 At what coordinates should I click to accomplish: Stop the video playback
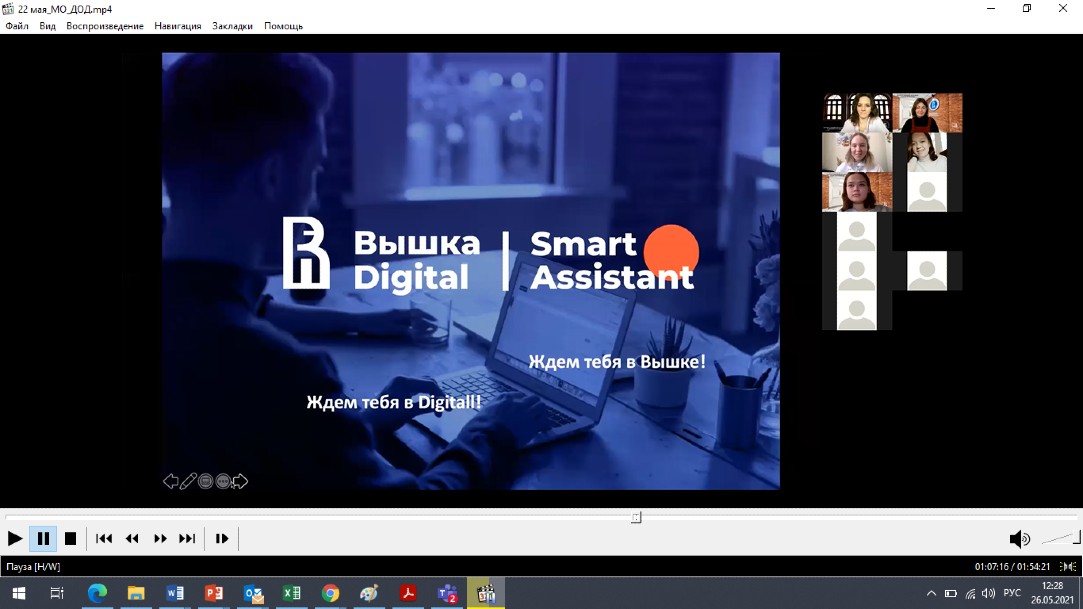[x=70, y=539]
